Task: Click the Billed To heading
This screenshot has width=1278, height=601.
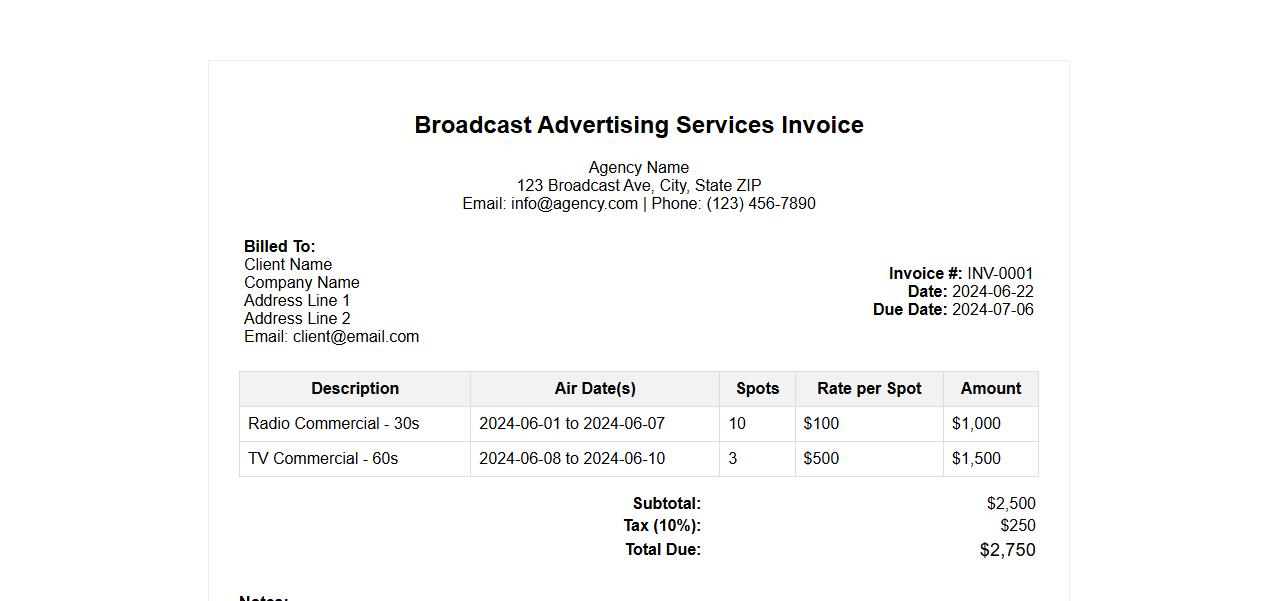Action: point(279,246)
